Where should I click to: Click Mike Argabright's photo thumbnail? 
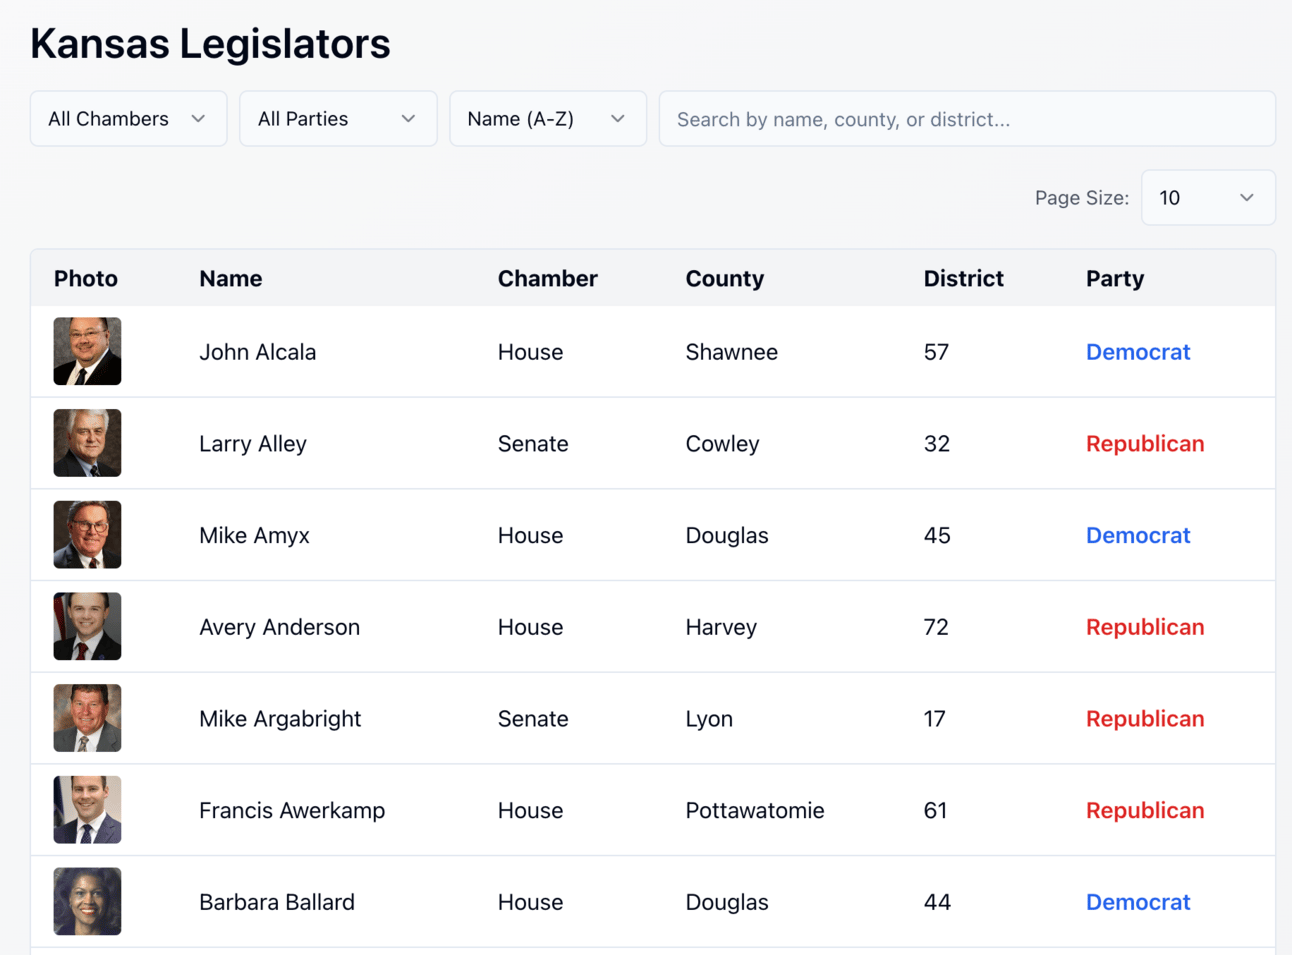point(88,718)
